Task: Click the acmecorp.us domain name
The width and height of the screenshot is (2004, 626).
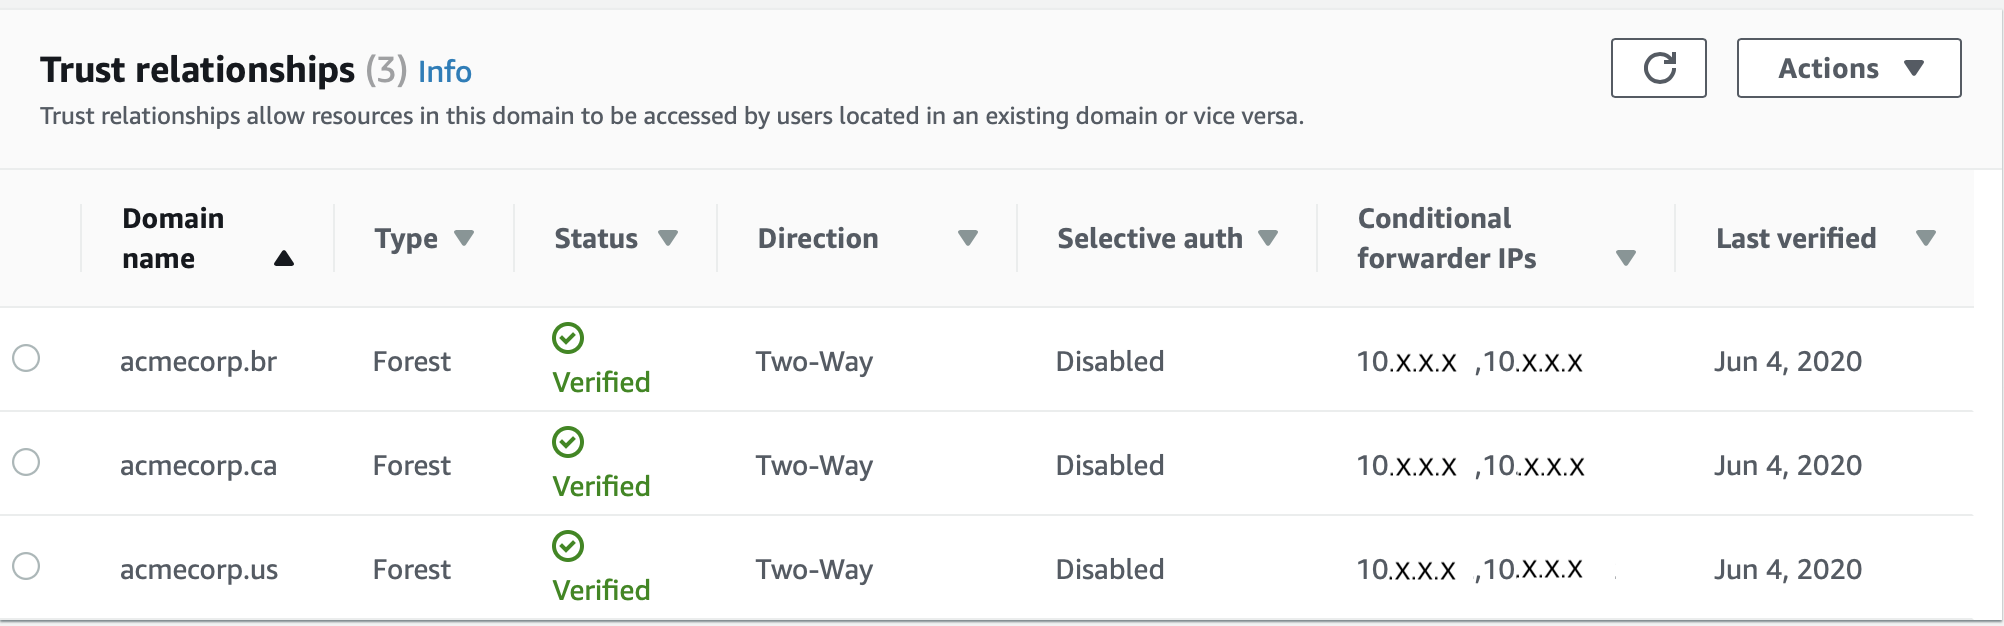Action: coord(199,570)
